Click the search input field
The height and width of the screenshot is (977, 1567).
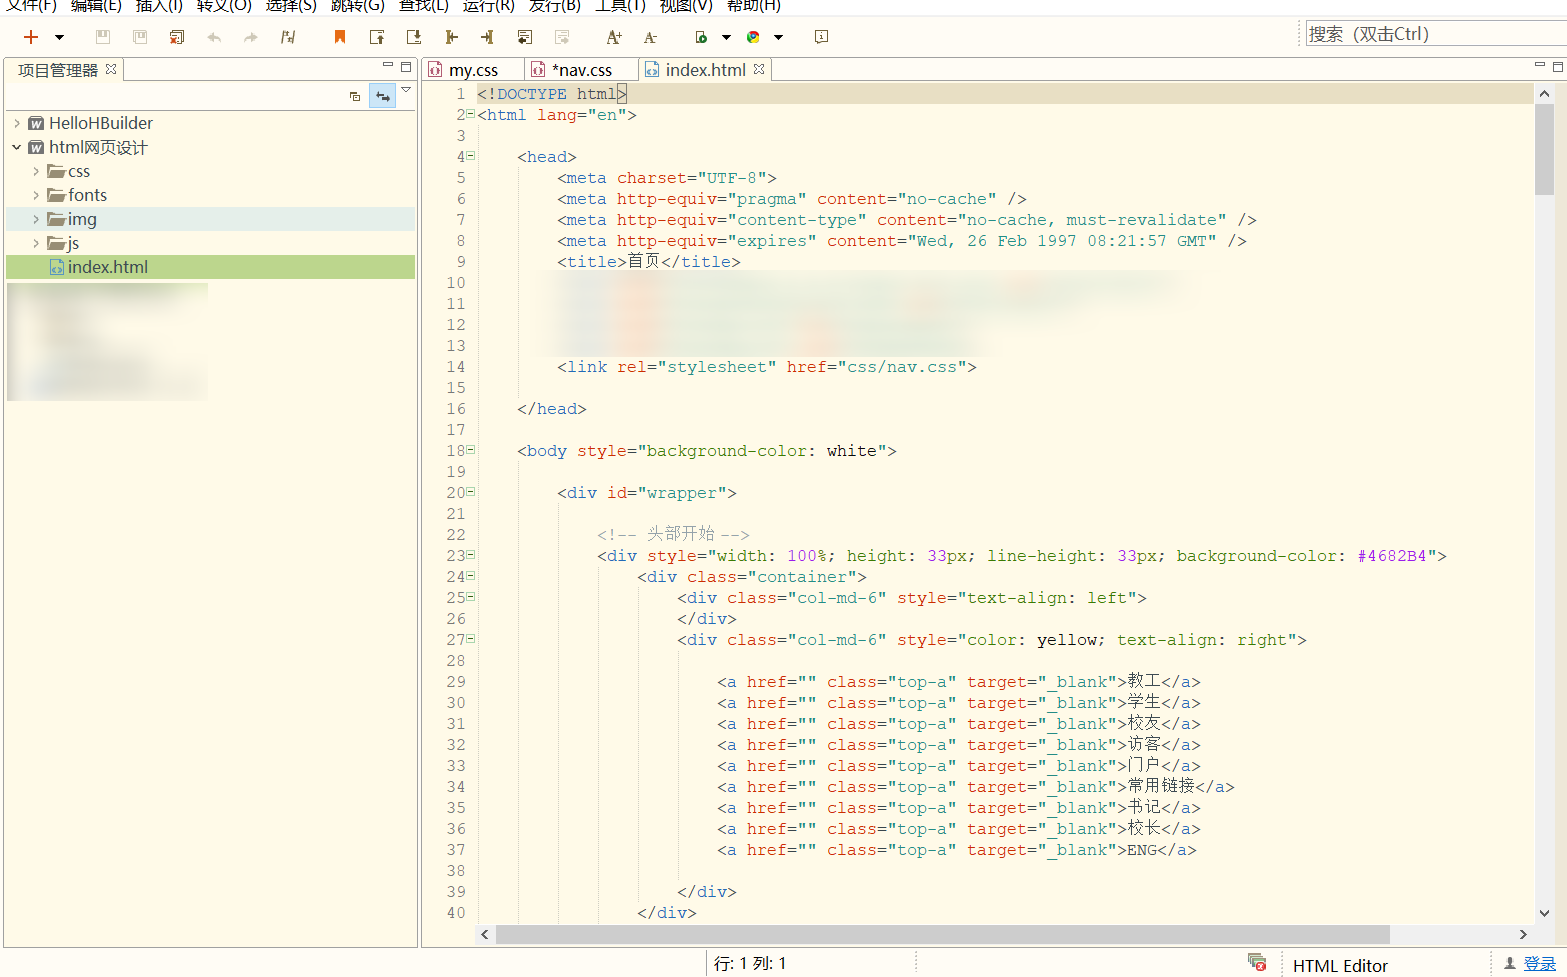[x=1435, y=34]
